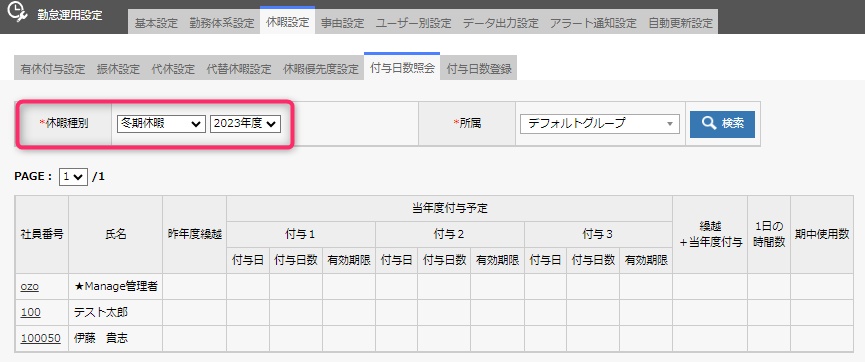The height and width of the screenshot is (362, 865).
Task: Open employee number 100050 link
Action: pyautogui.click(x=40, y=338)
